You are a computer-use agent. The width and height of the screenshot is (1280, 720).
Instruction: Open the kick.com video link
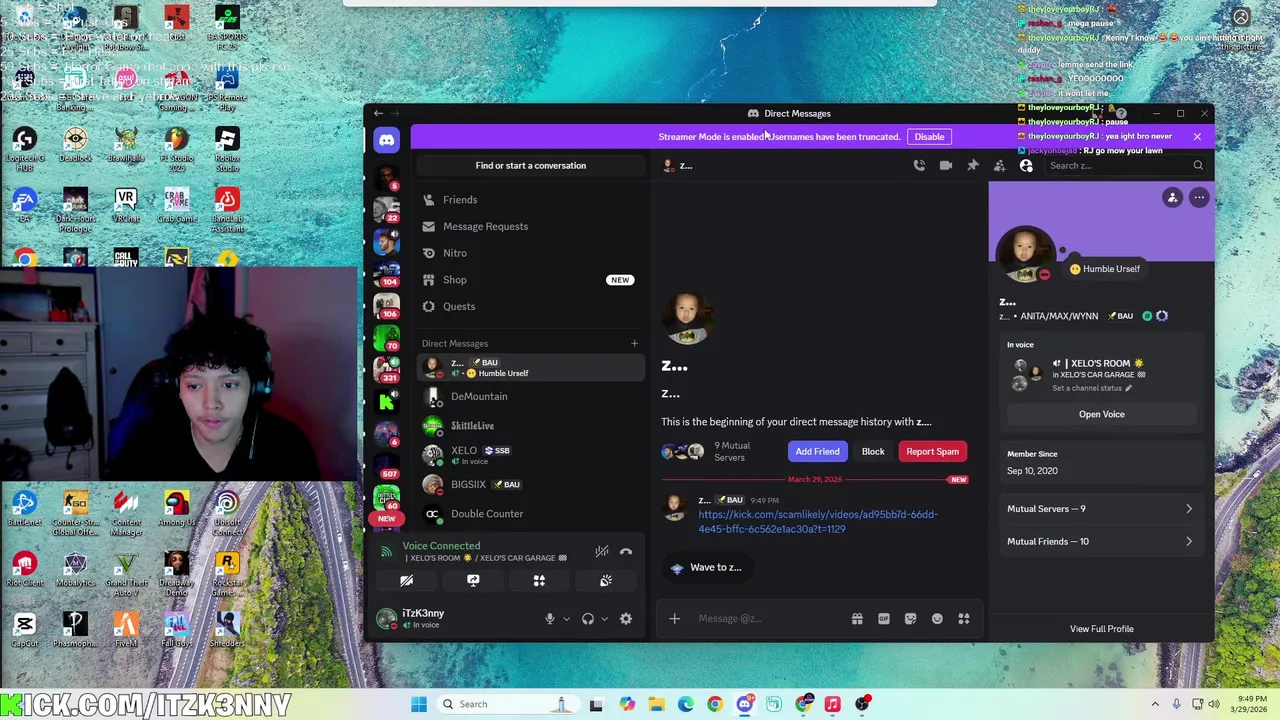(818, 521)
